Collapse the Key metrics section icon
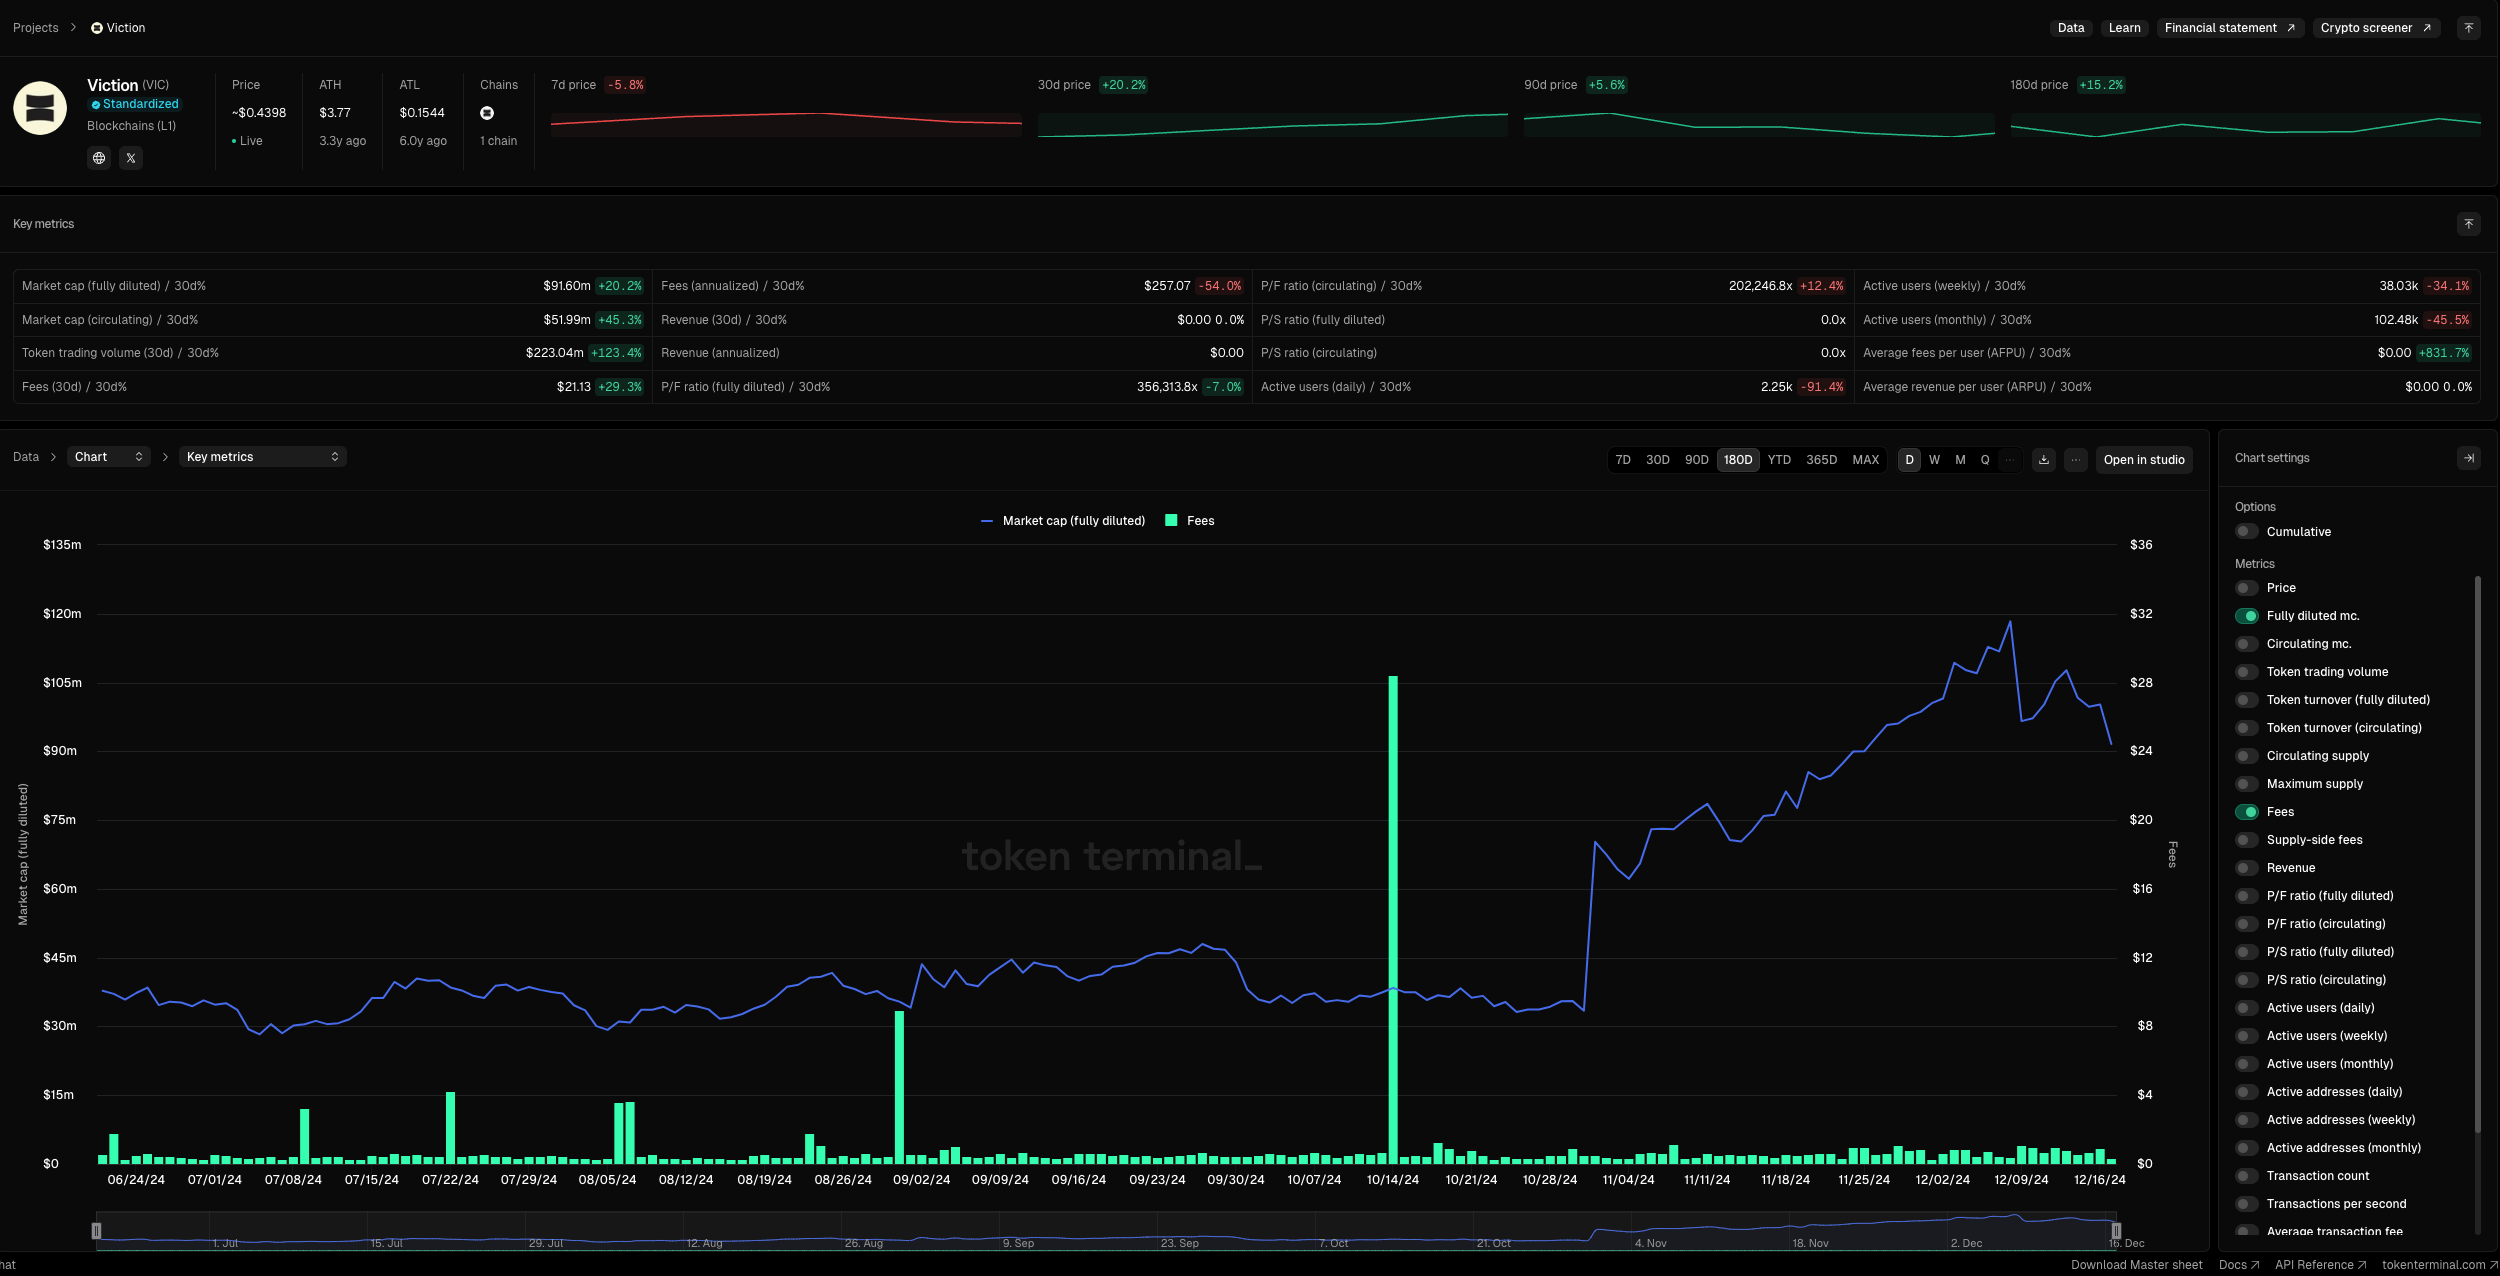 click(x=2468, y=224)
